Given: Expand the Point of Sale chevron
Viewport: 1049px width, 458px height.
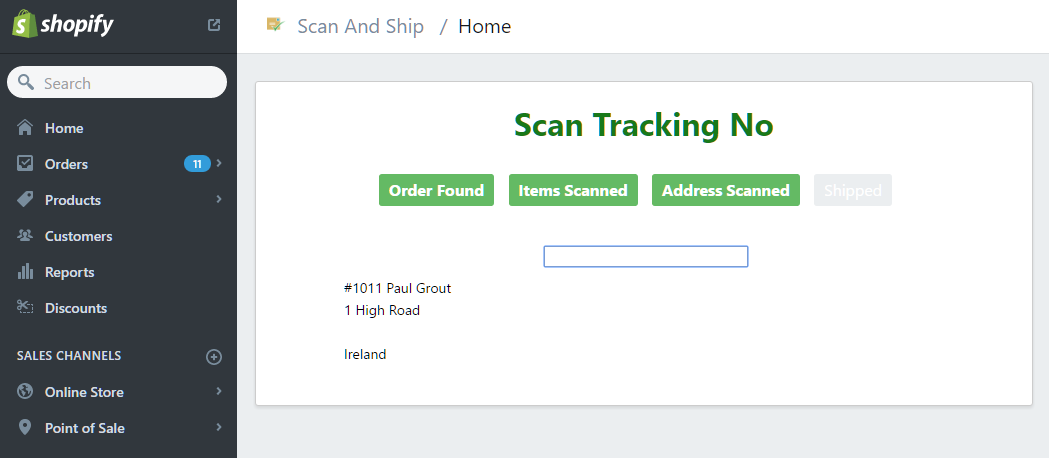Looking at the screenshot, I should click(219, 427).
